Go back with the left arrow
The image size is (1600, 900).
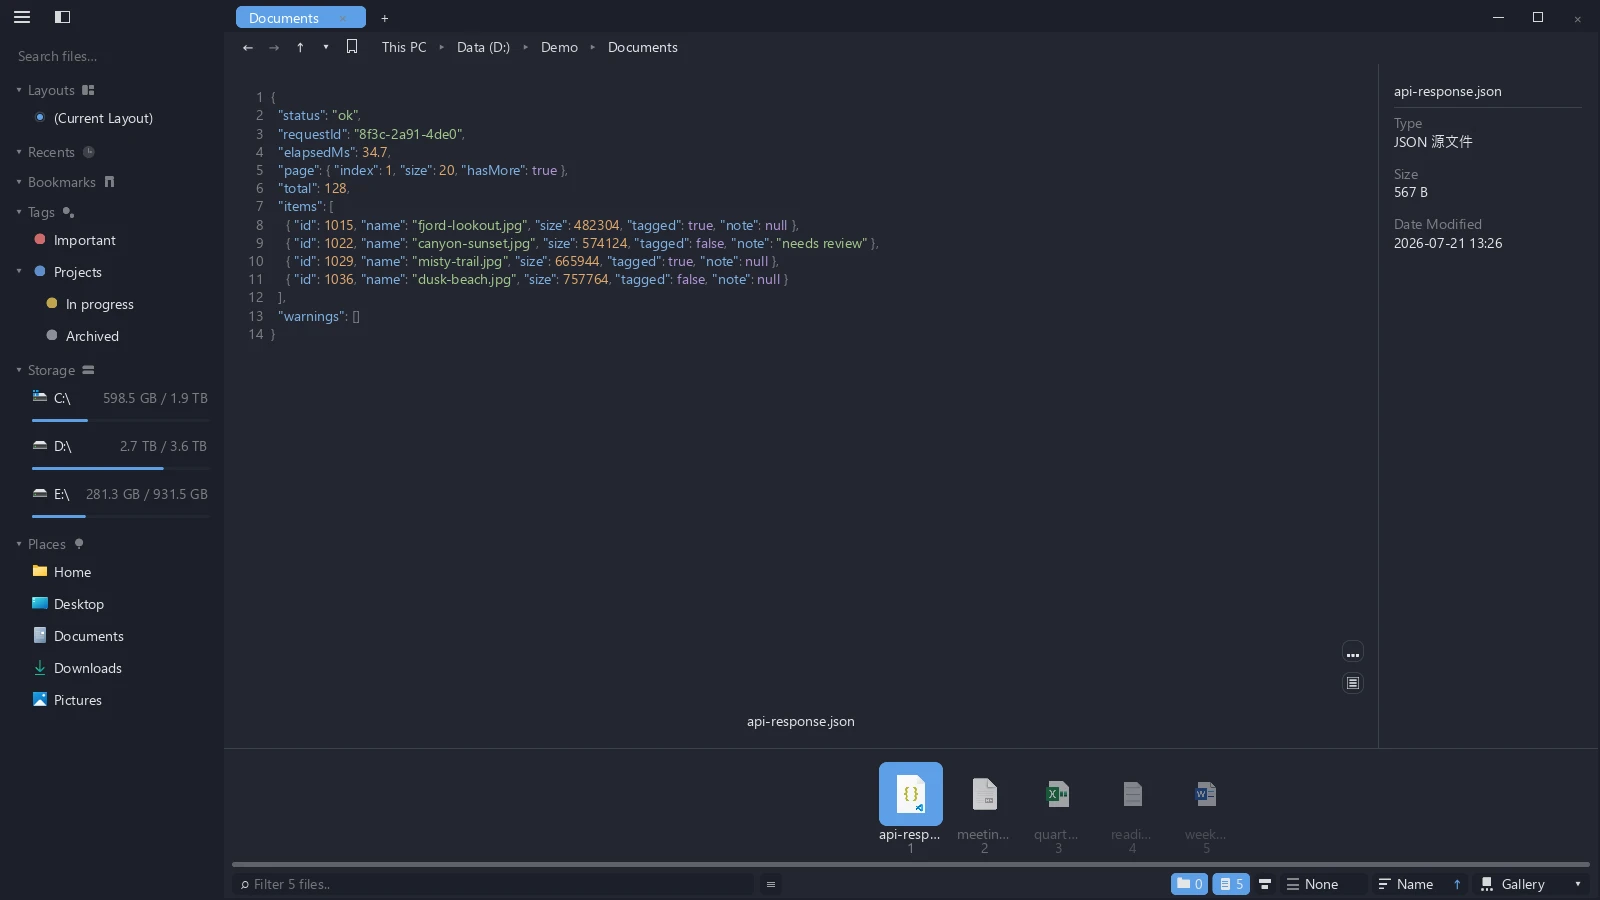248,47
